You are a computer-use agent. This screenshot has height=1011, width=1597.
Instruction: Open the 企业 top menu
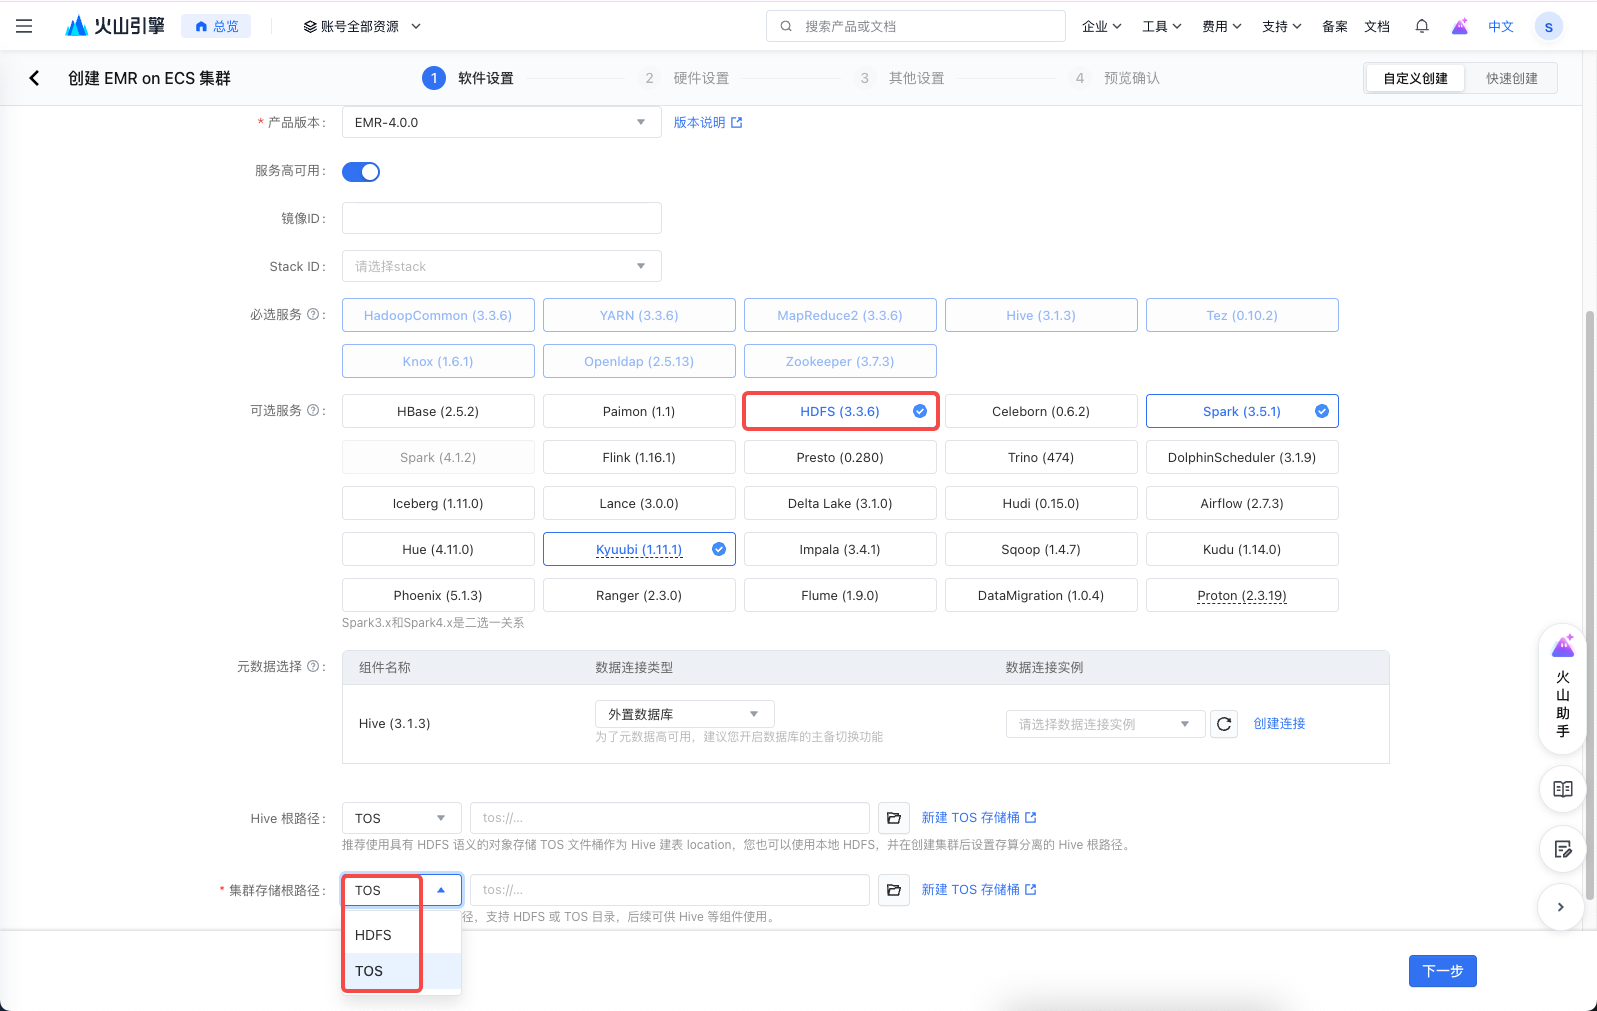pos(1102,27)
